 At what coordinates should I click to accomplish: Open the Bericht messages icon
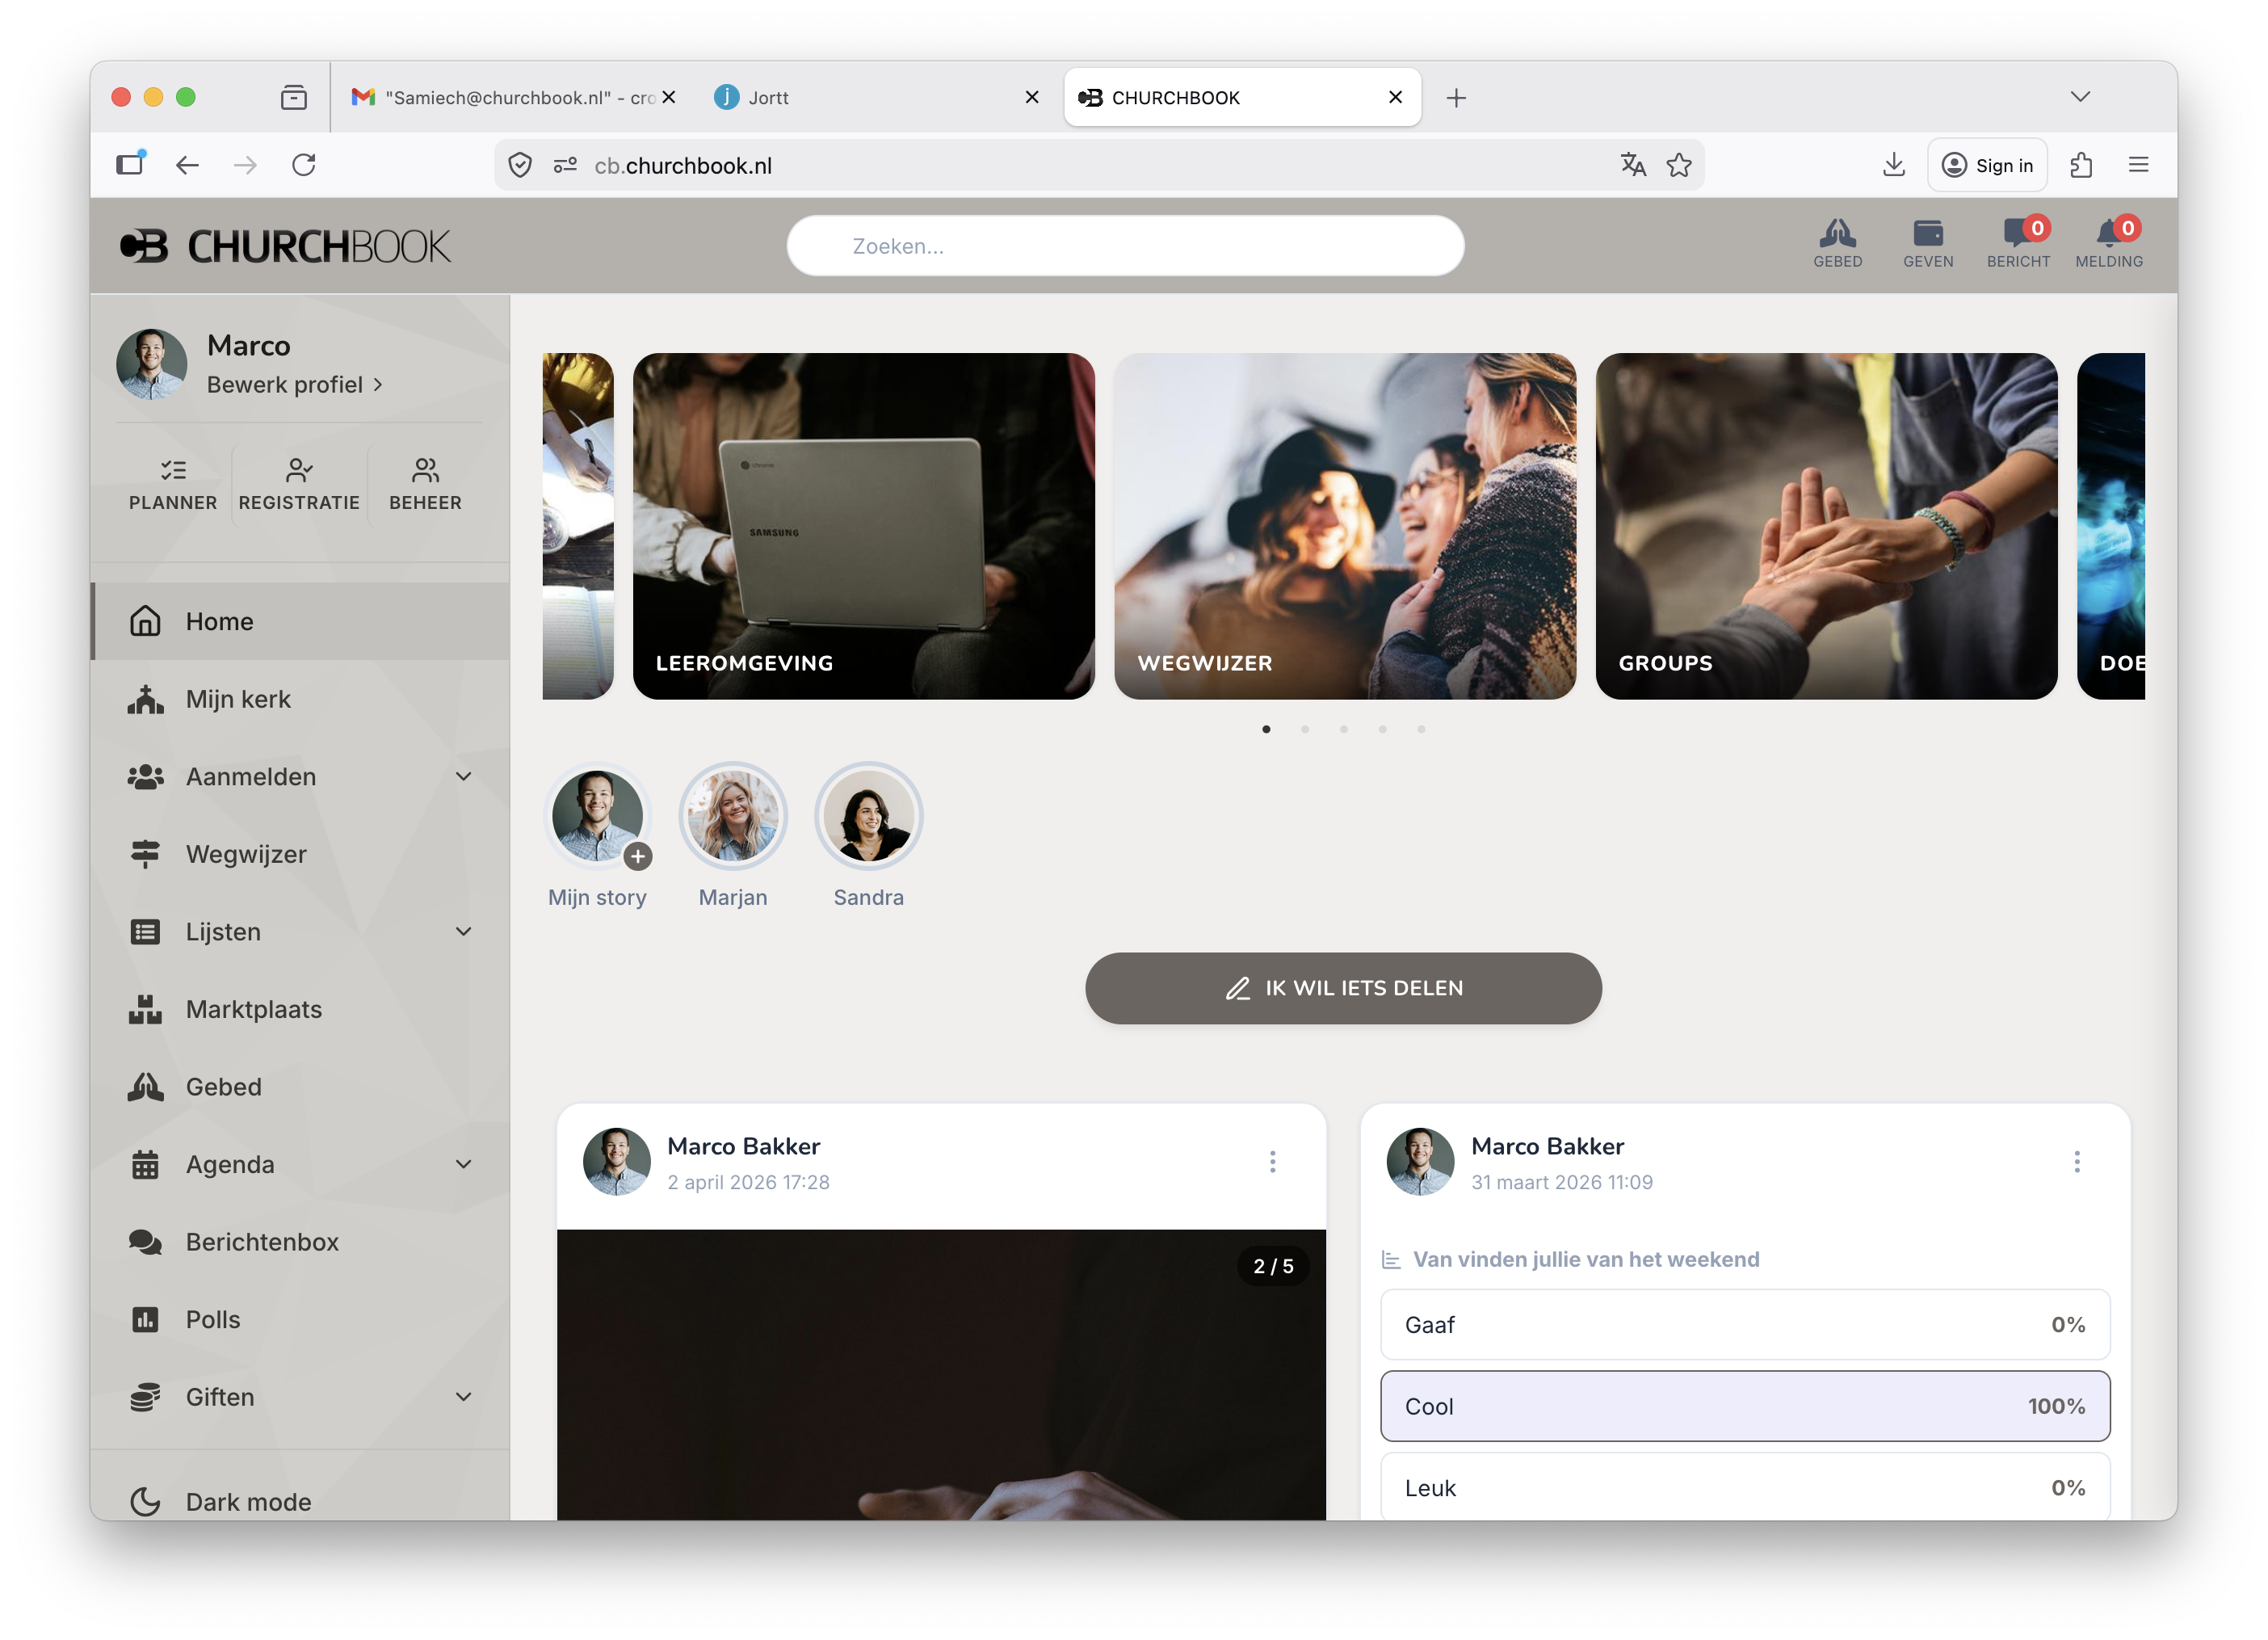click(x=2017, y=242)
